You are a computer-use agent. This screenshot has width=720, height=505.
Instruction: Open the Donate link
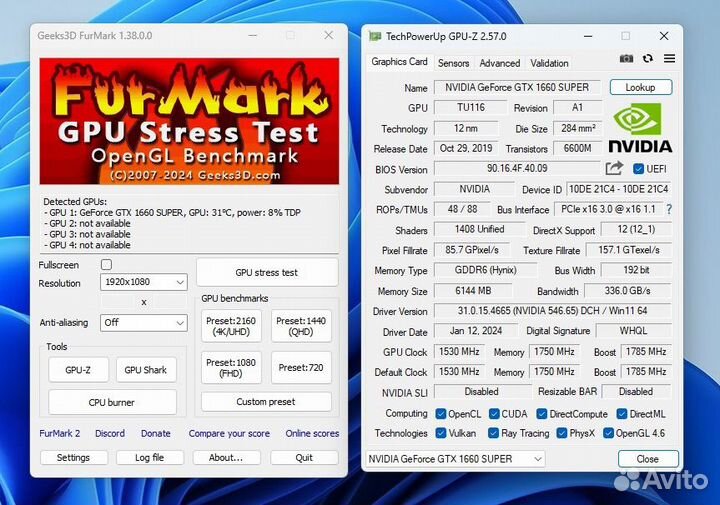pyautogui.click(x=156, y=433)
